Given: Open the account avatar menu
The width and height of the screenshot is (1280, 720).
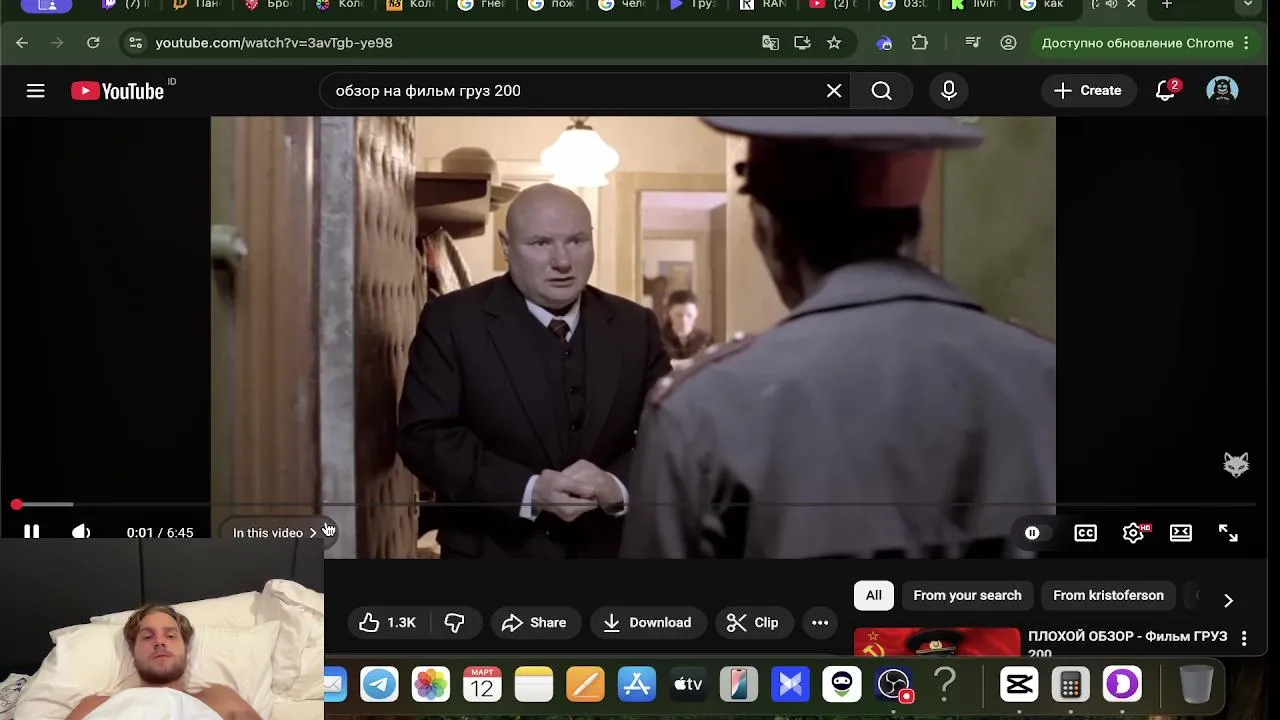Looking at the screenshot, I should pos(1222,91).
